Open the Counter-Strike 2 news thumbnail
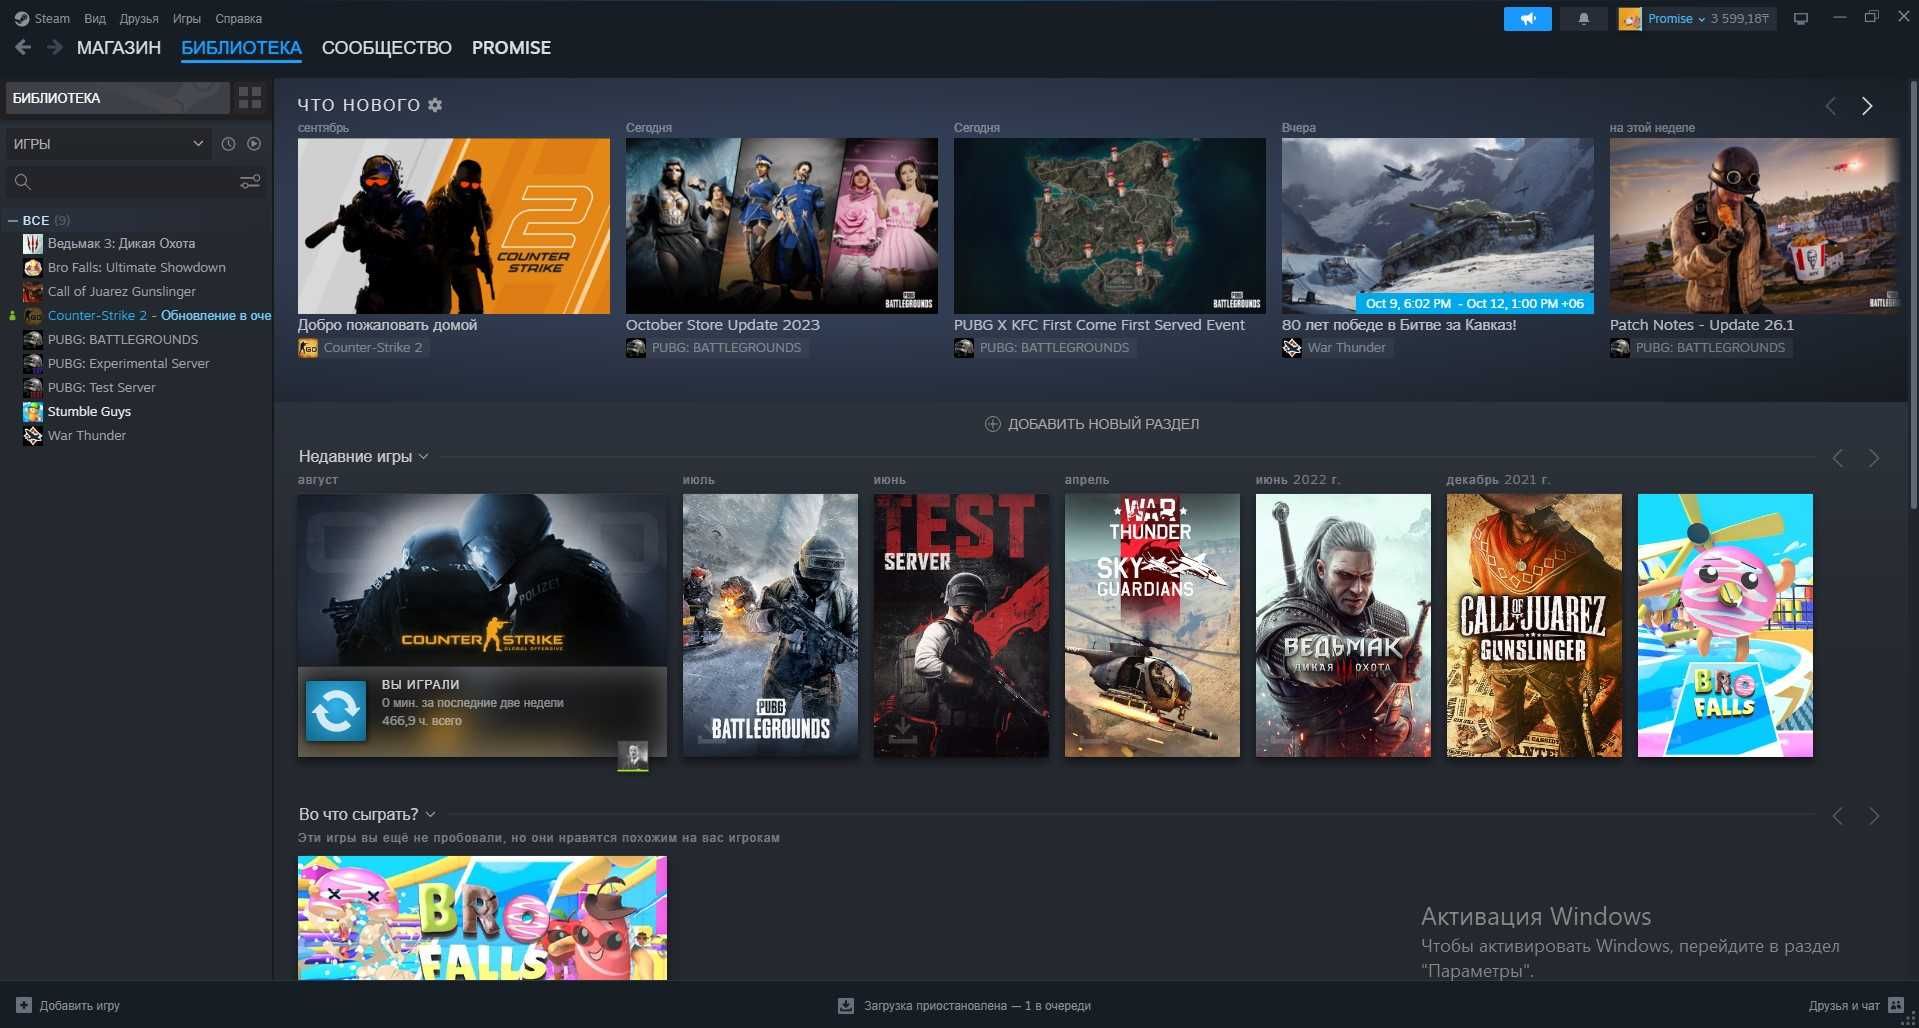Viewport: 1919px width, 1028px height. pyautogui.click(x=453, y=226)
